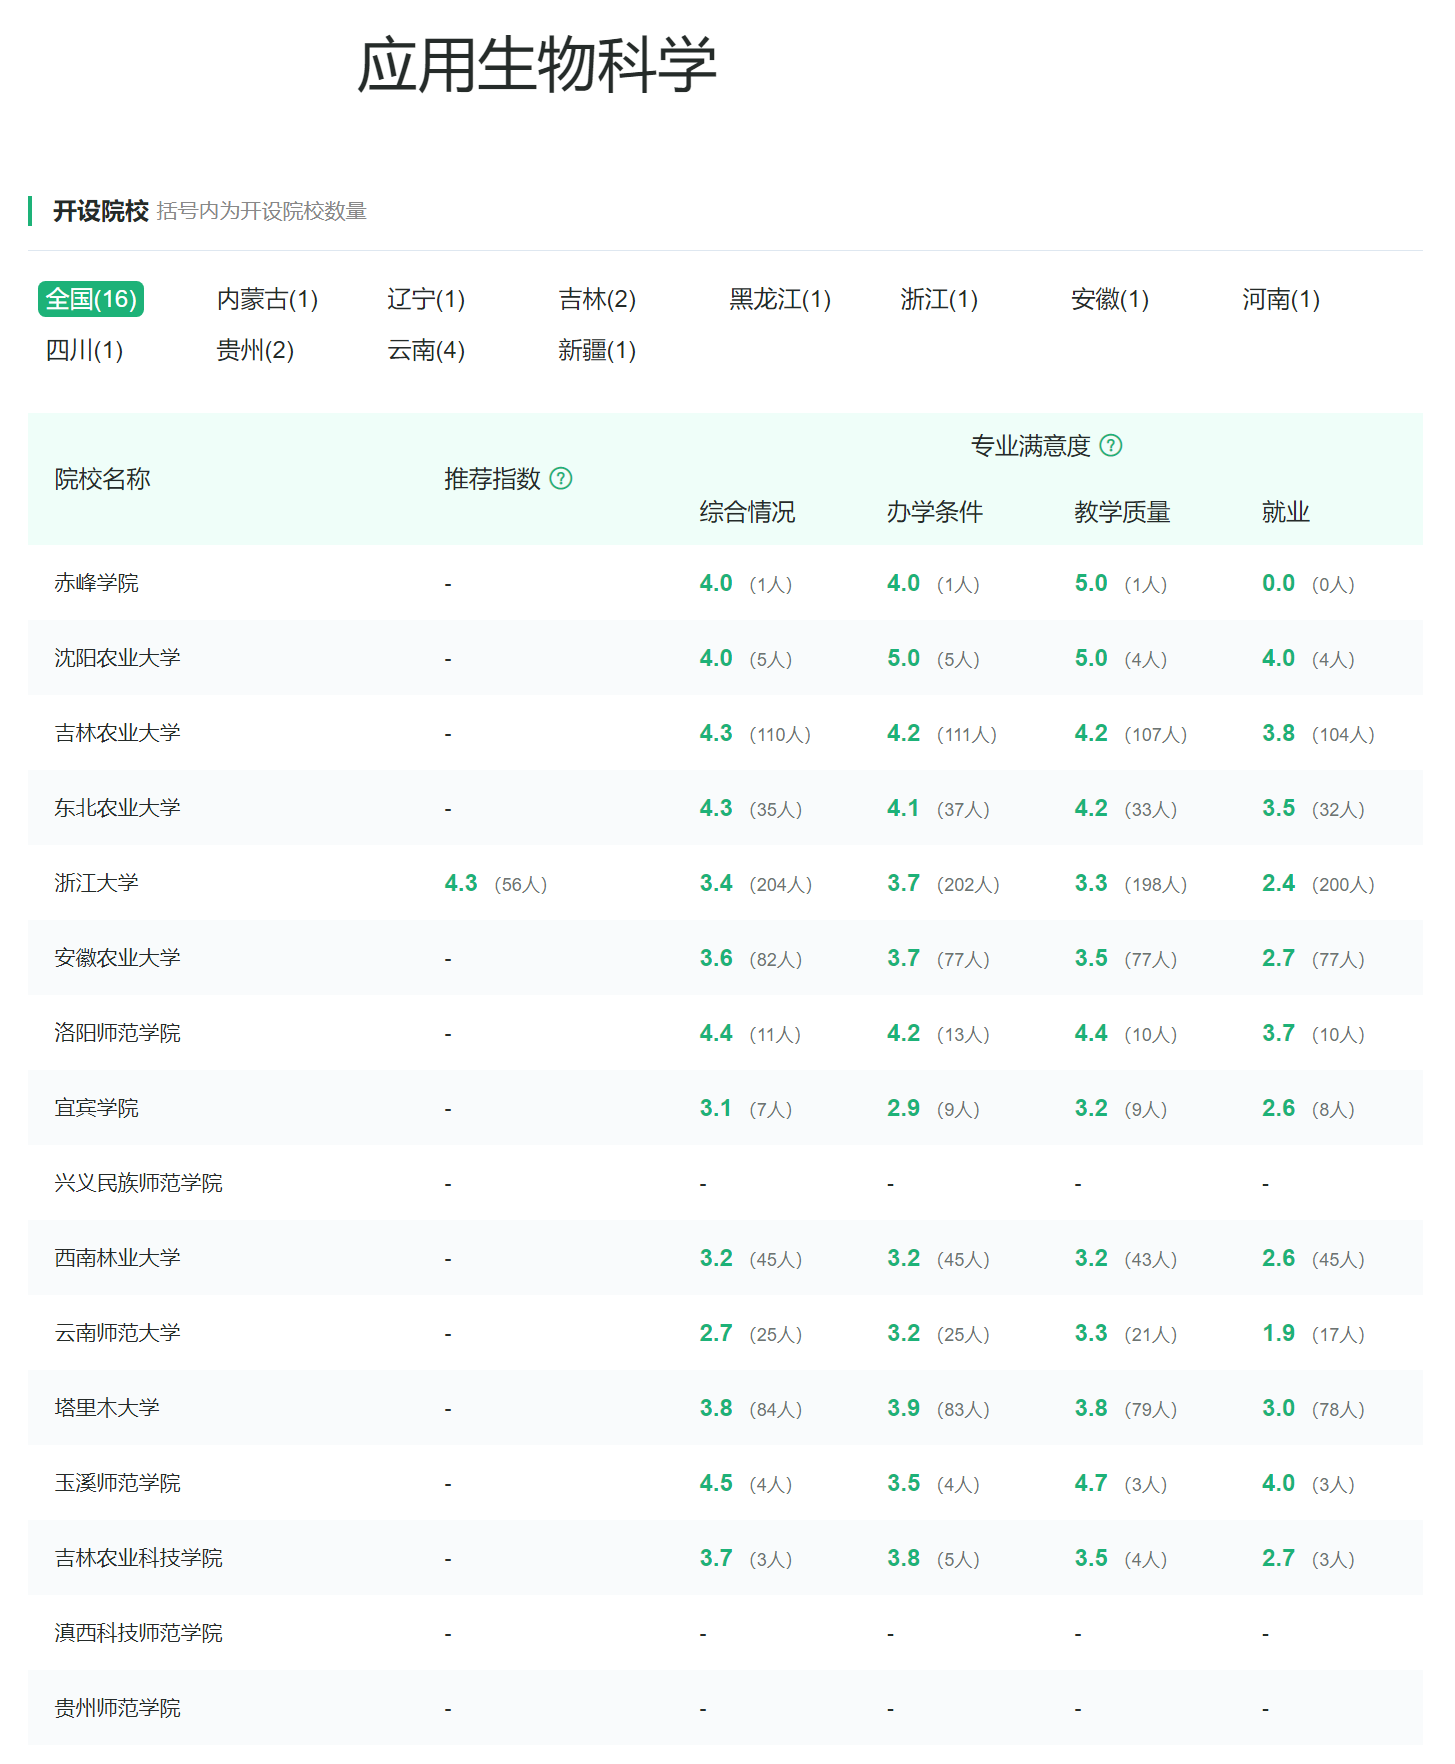Image resolution: width=1455 pixels, height=1764 pixels.
Task: Click 塔里木大学's 办学条件 score 3.9
Action: coord(903,1408)
